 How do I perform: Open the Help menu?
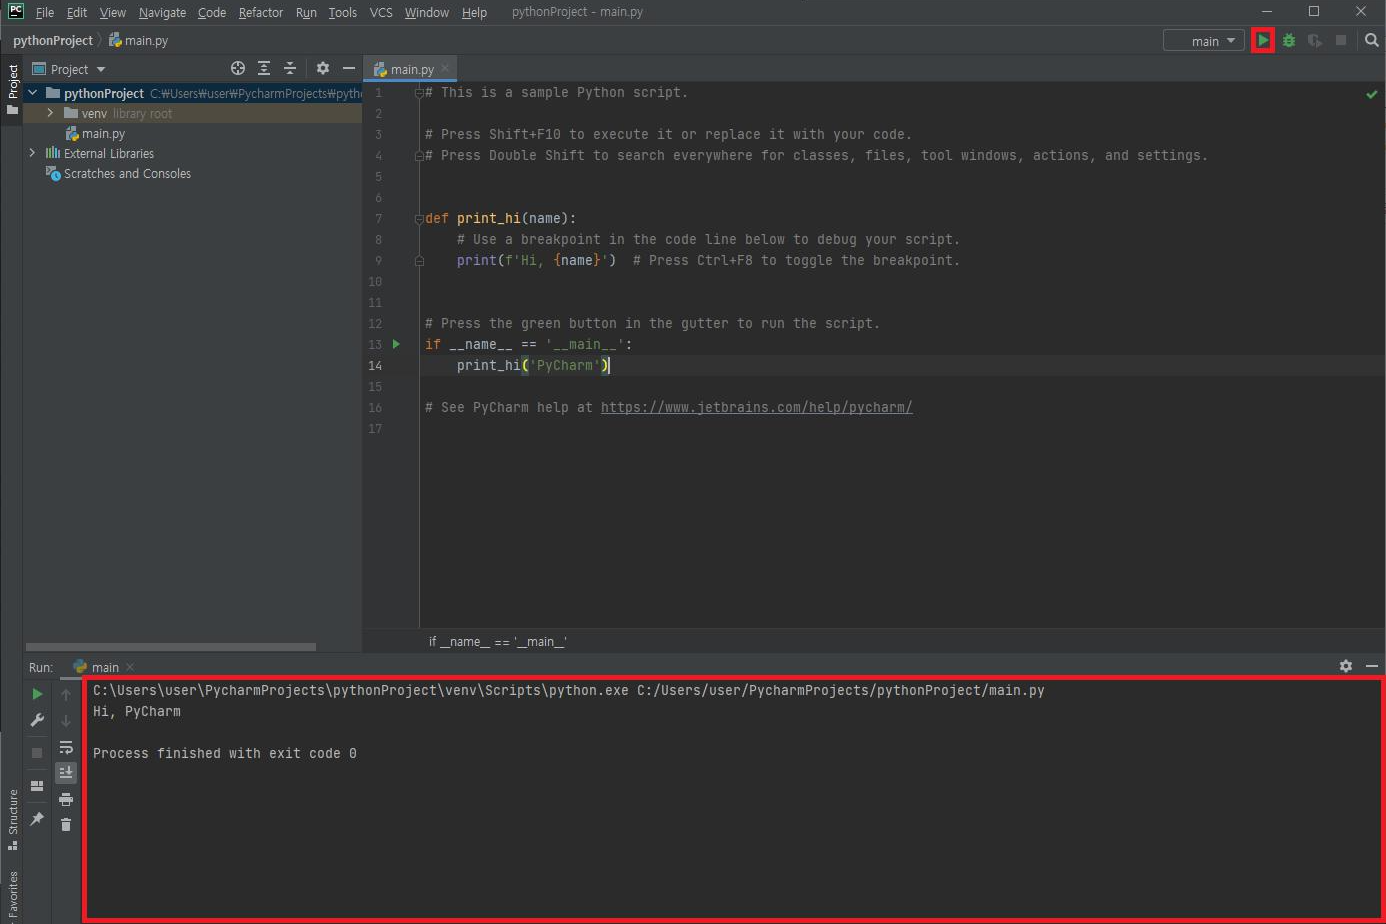pos(474,12)
